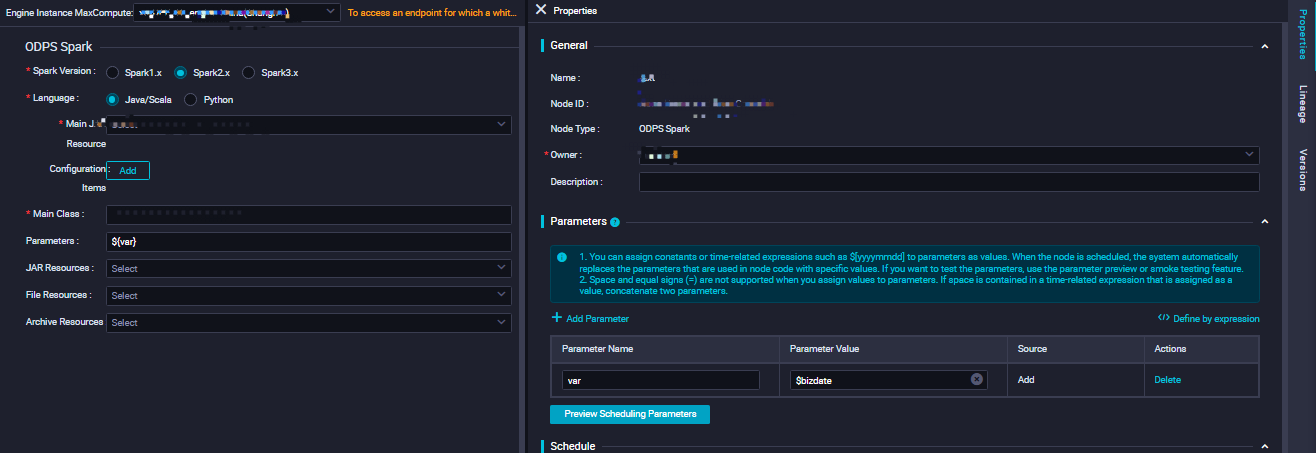
Task: Click the Actions column header
Action: pos(1170,349)
